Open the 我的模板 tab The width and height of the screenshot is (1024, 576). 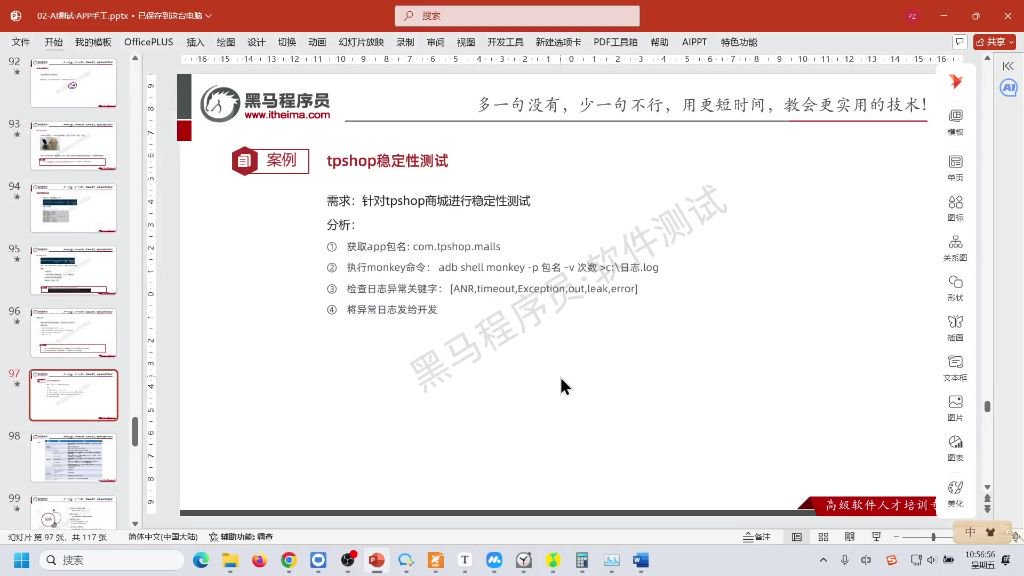coord(93,42)
